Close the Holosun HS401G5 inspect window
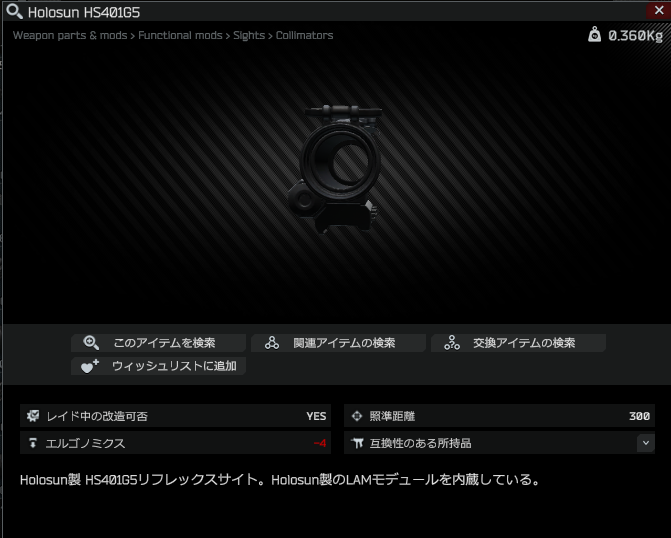The width and height of the screenshot is (671, 538). (x=659, y=10)
